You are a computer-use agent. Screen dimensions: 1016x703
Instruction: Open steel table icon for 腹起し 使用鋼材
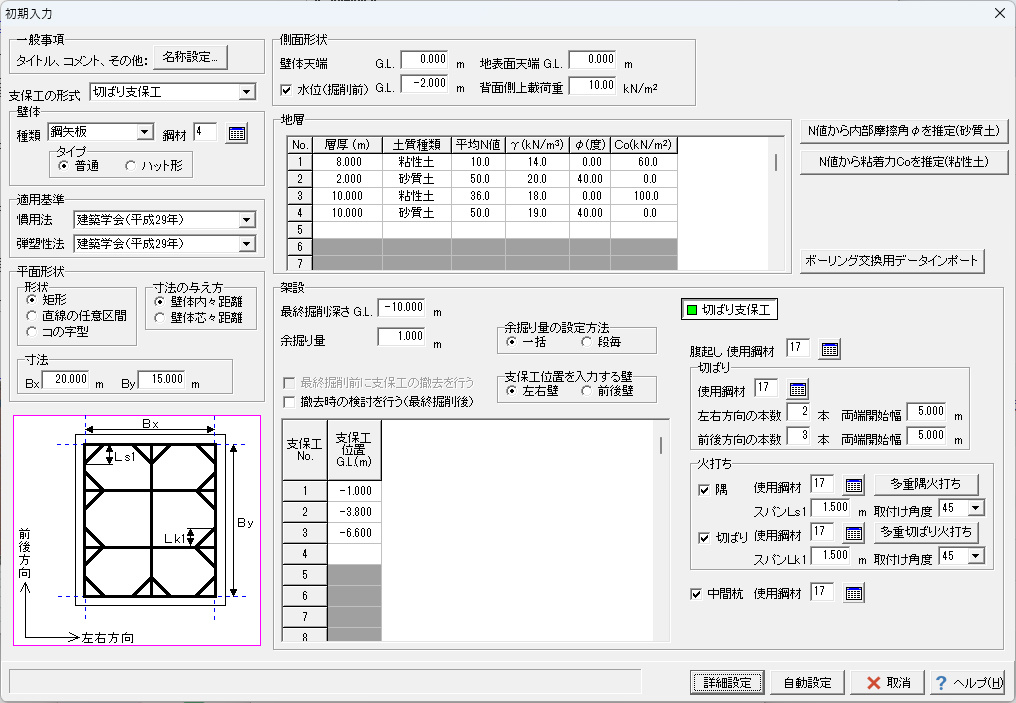[x=829, y=350]
